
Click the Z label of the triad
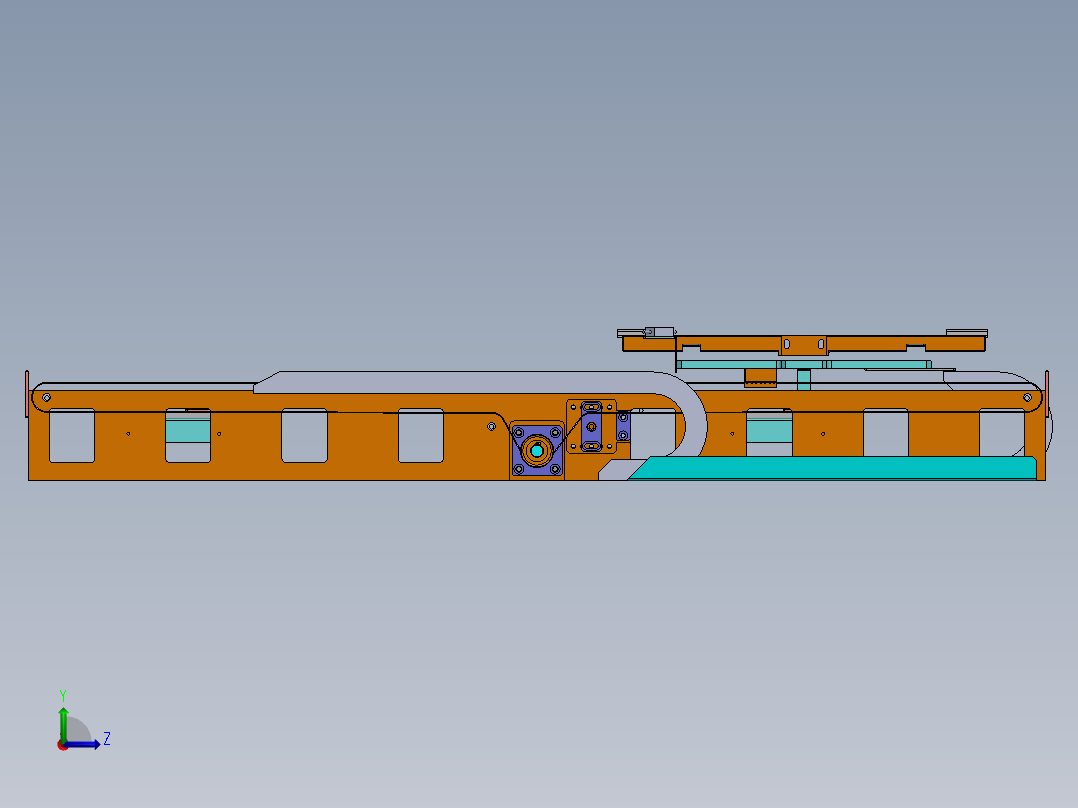[107, 739]
